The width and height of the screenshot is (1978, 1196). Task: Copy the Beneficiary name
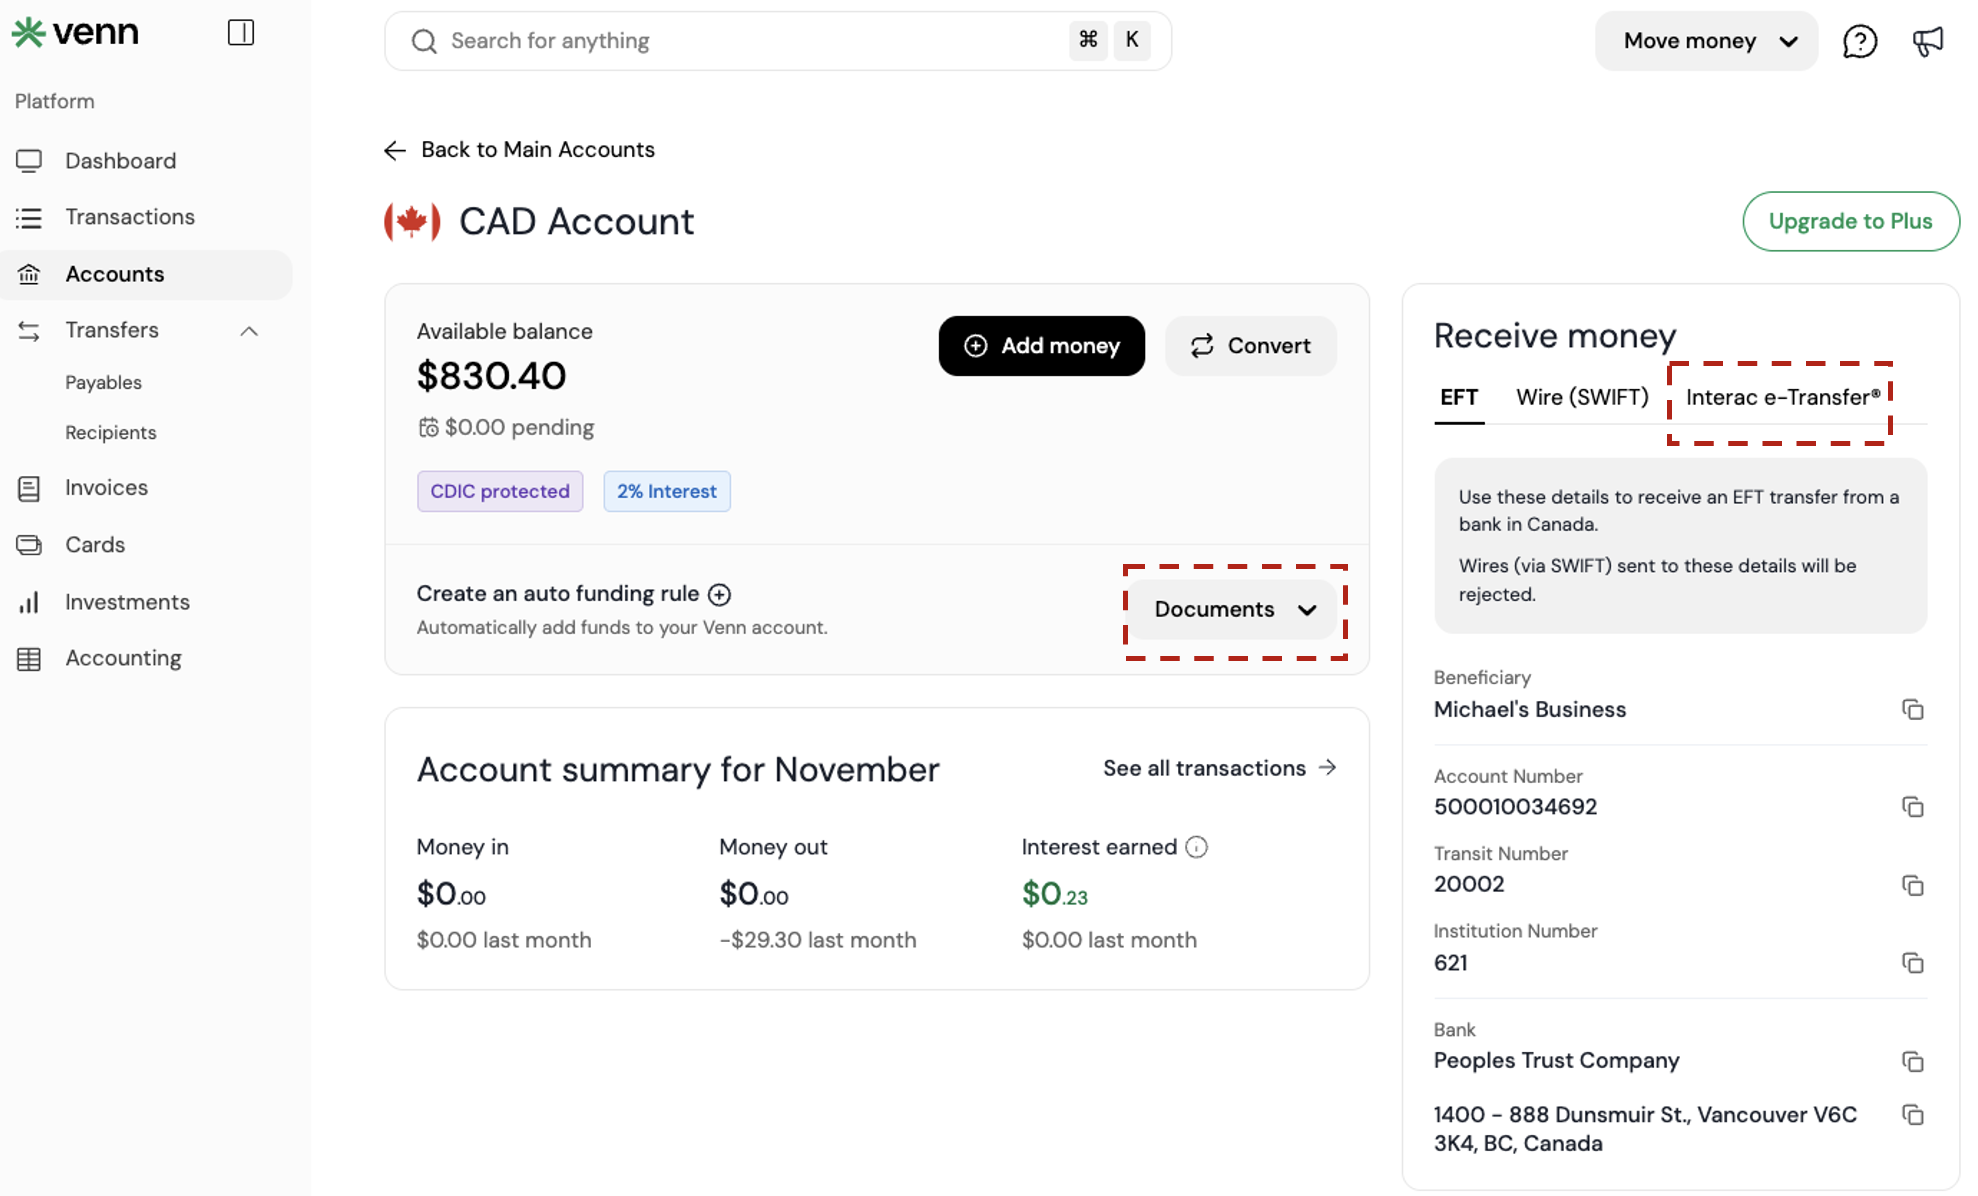1912,709
